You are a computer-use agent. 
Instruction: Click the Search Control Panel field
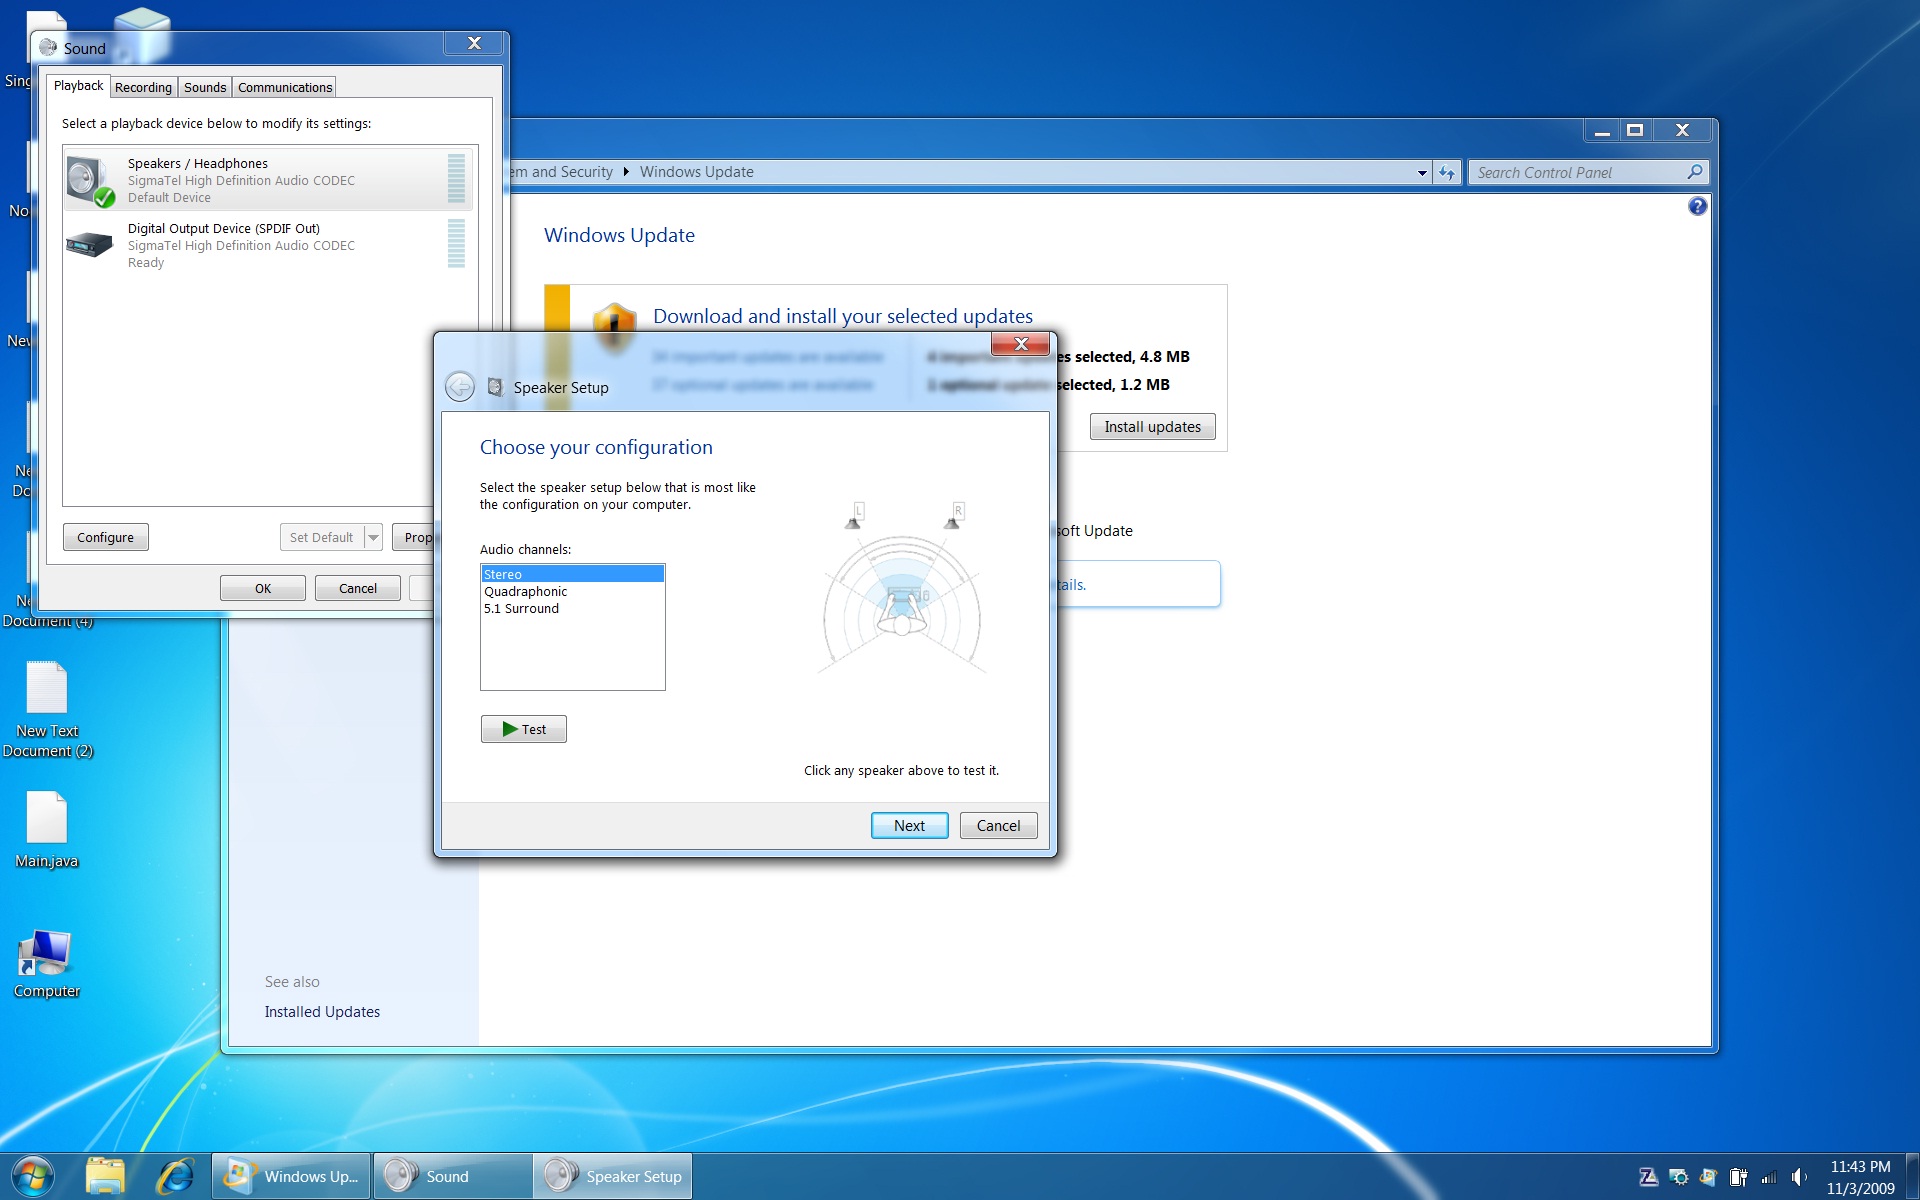[1580, 172]
